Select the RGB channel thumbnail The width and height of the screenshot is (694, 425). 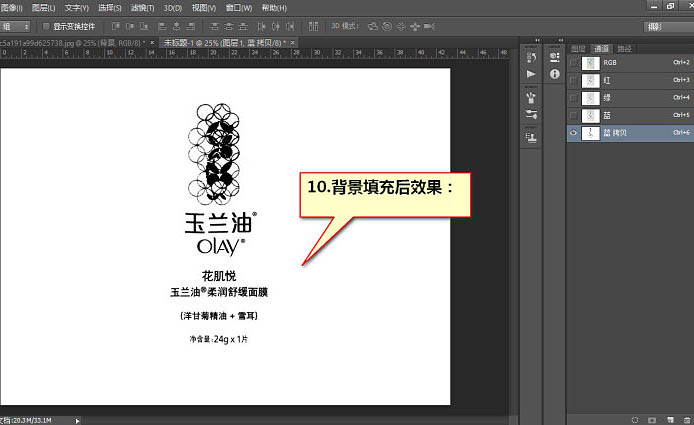tap(590, 63)
